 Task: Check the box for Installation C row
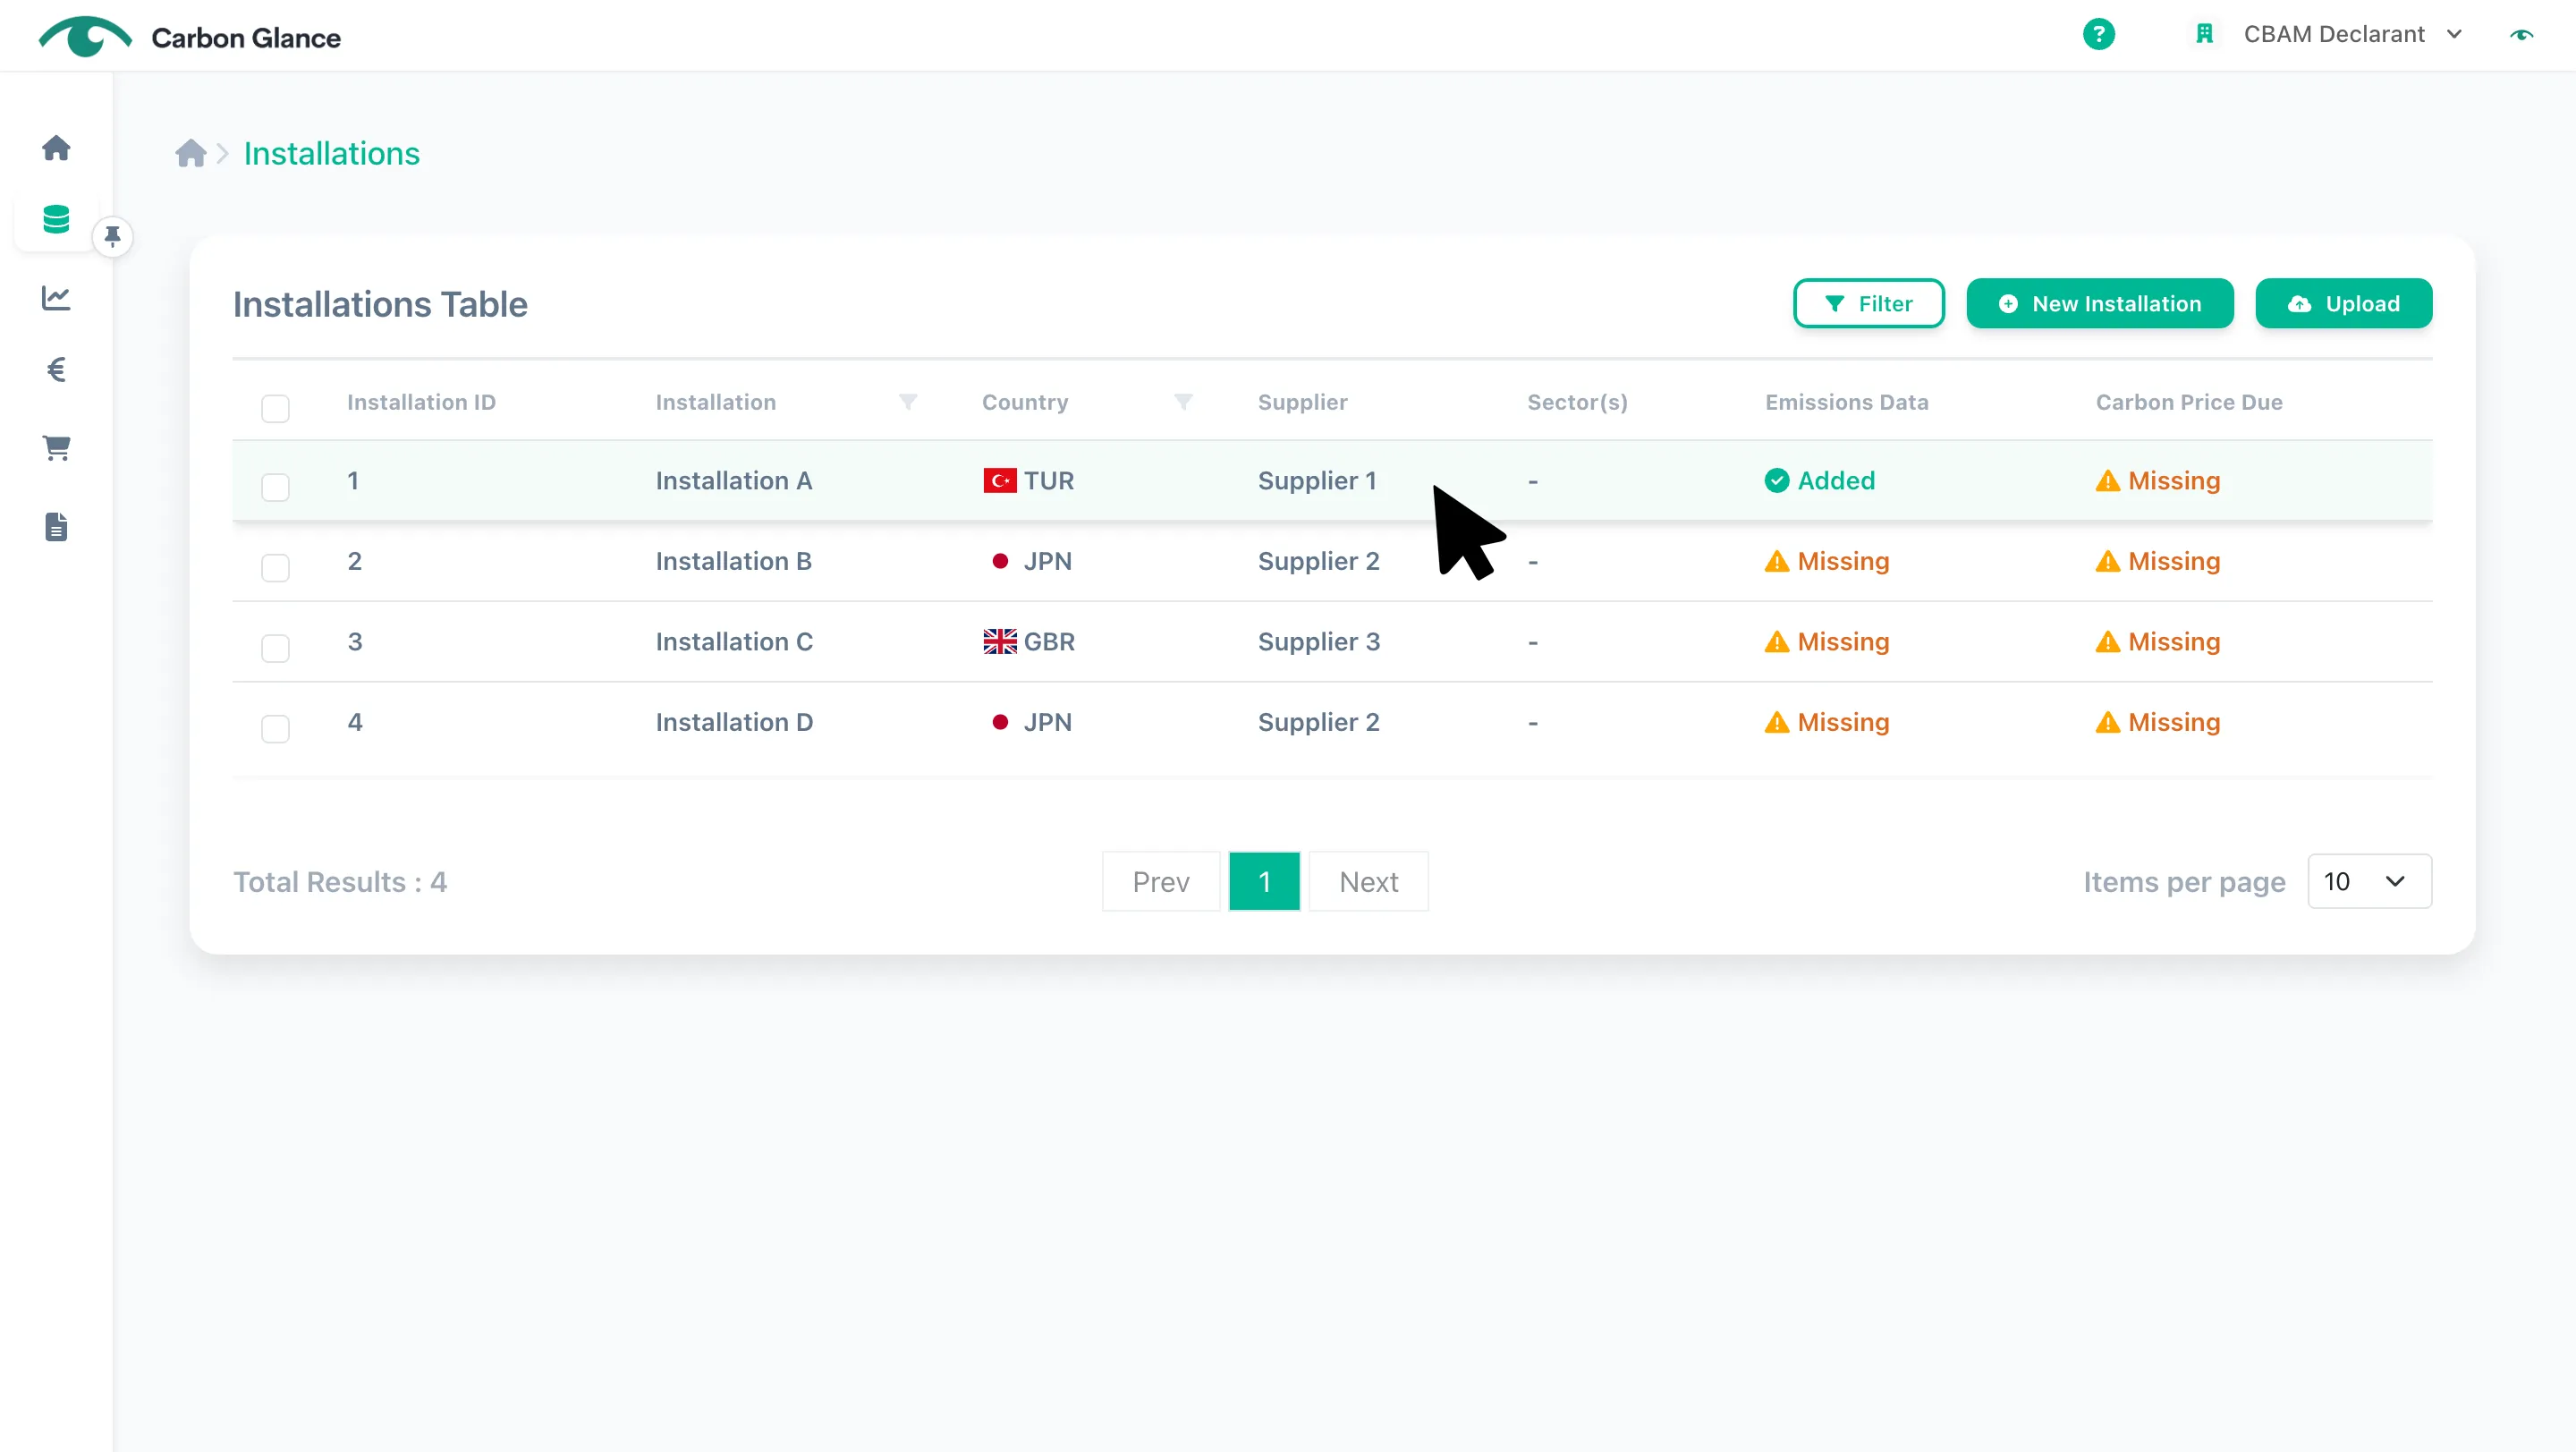(x=275, y=648)
